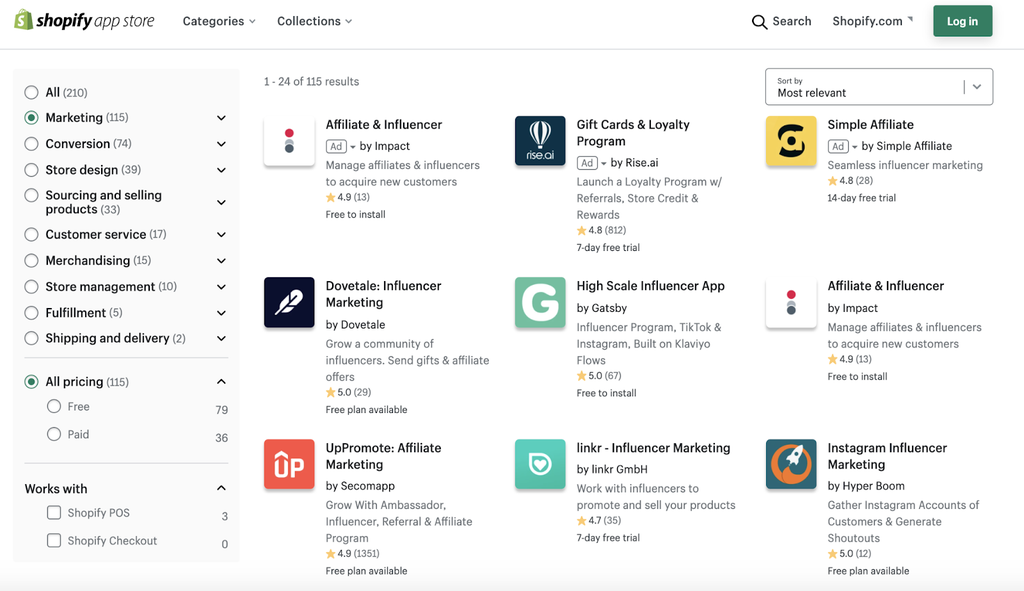Click 'by linkr GmbH' developer text
1024x591 pixels.
[x=612, y=470]
